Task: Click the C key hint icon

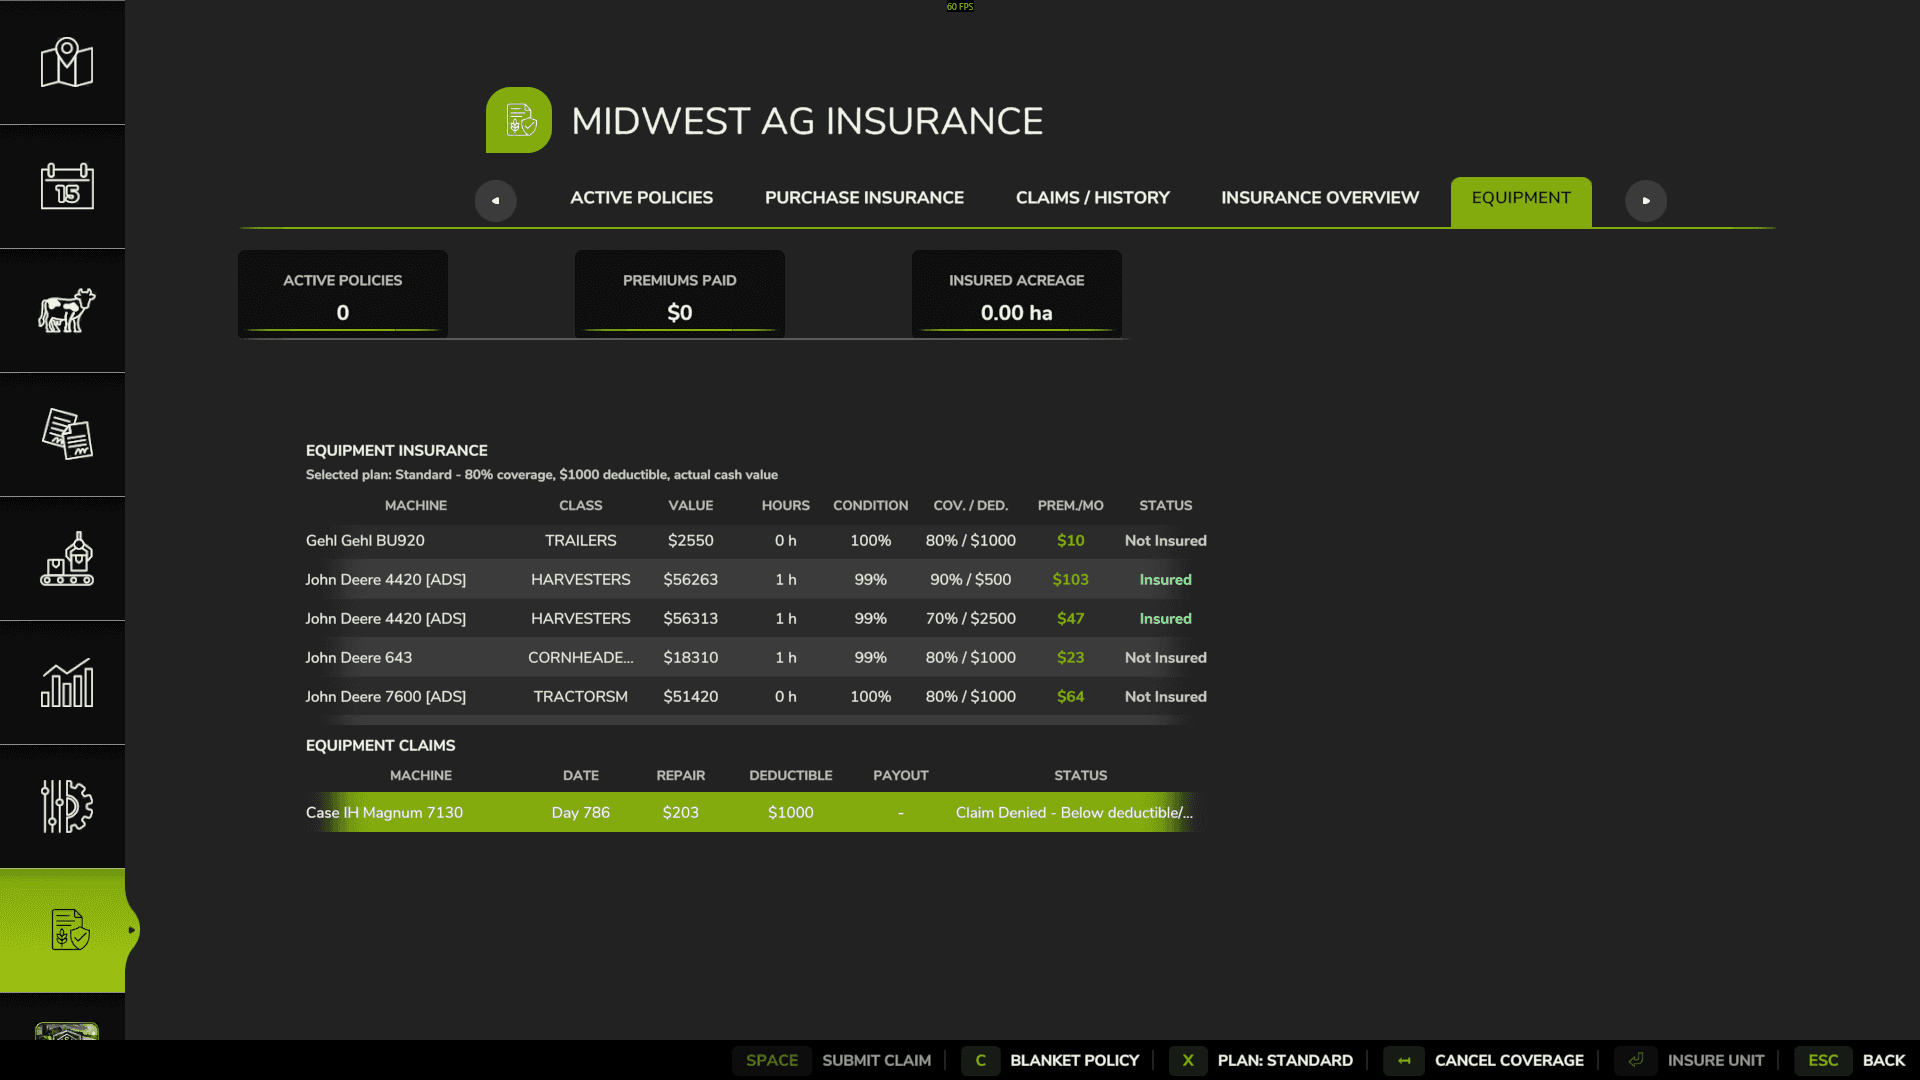Action: [x=981, y=1060]
